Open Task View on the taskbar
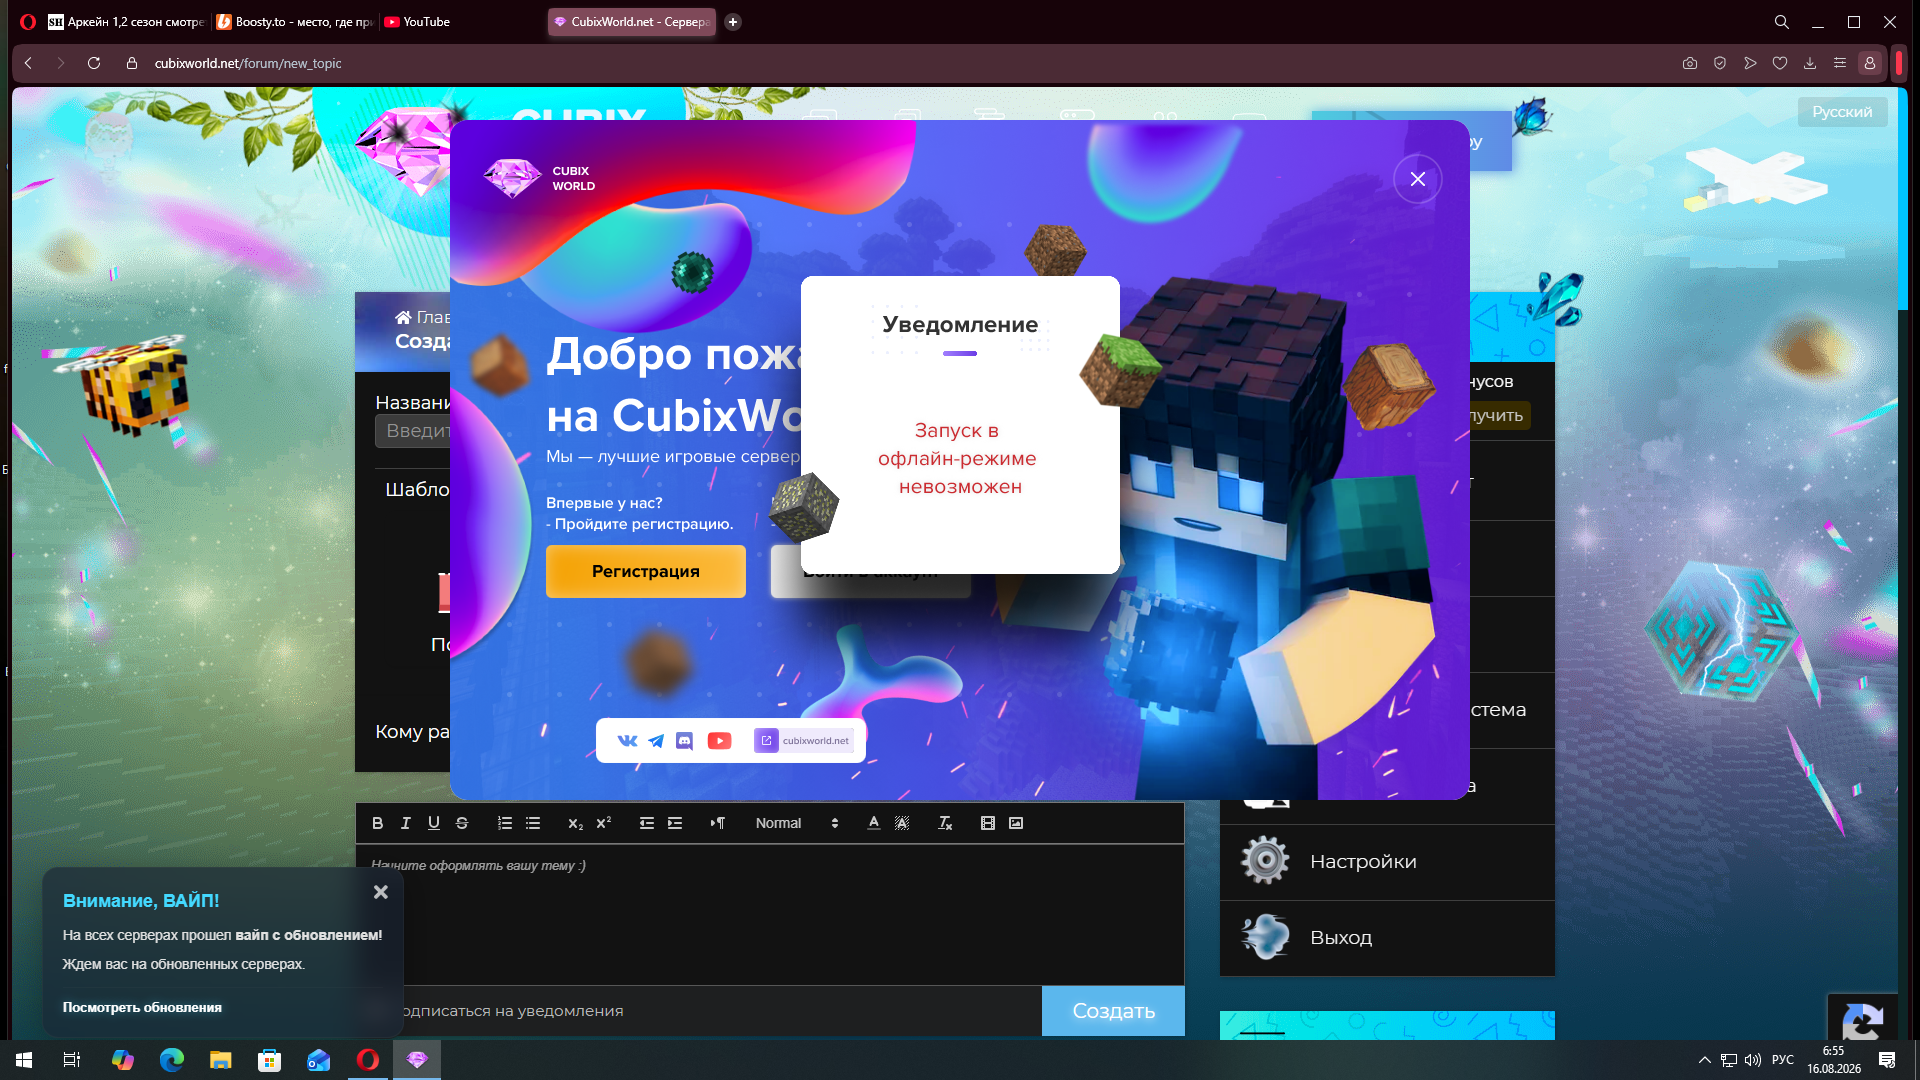Viewport: 1920px width, 1080px height. coord(72,1060)
